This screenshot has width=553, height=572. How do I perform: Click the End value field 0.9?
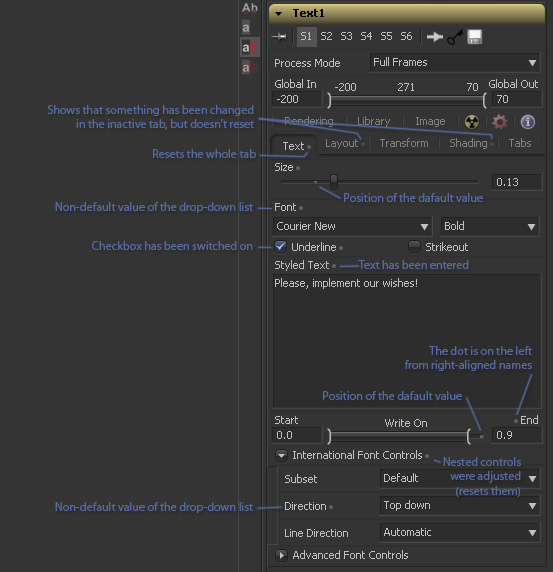pos(517,436)
